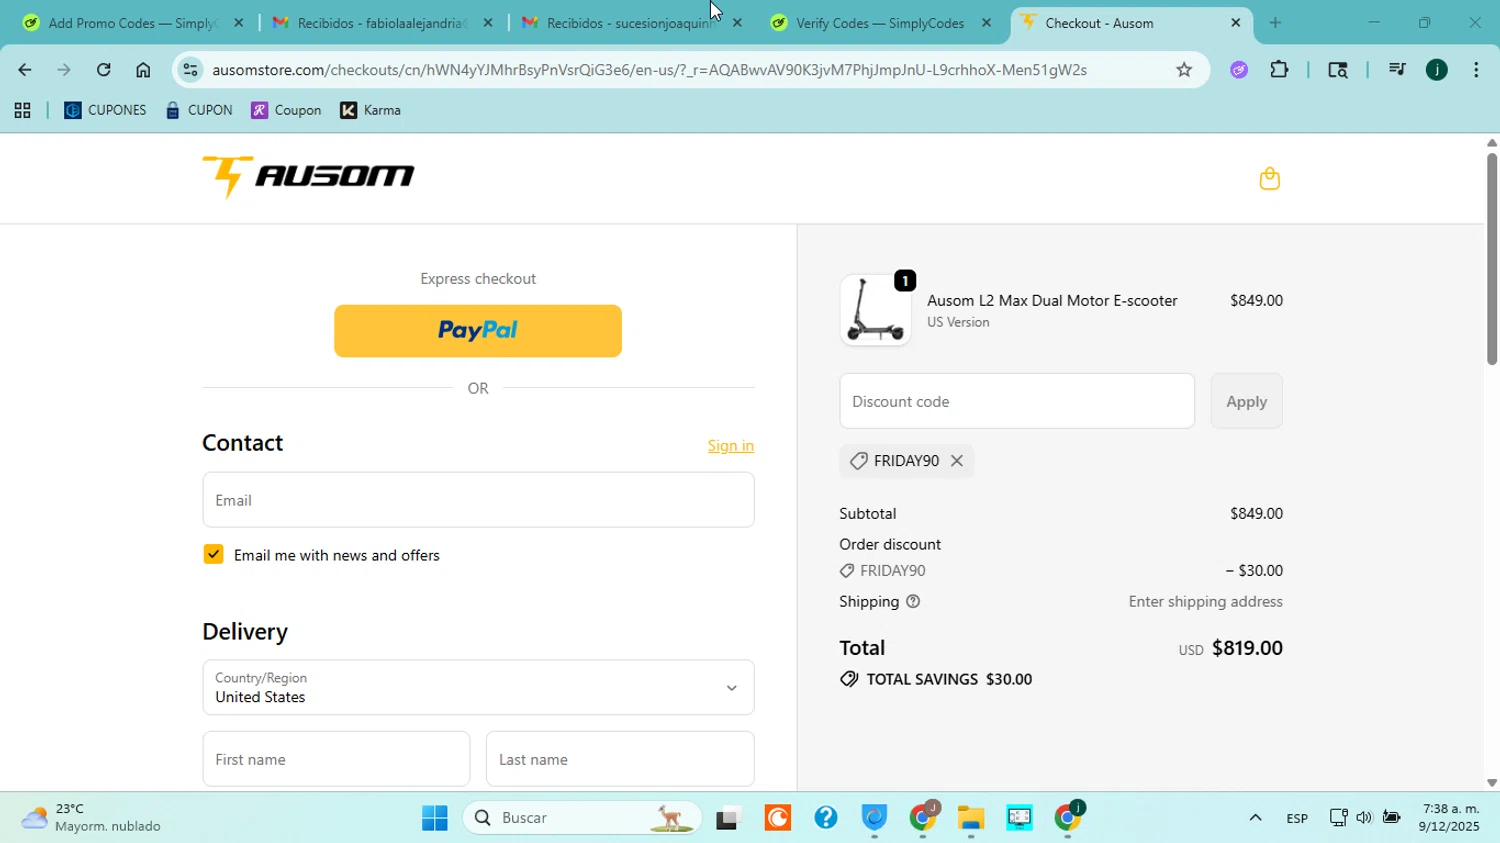
Task: Open the orange C taskbar app
Action: click(x=778, y=818)
